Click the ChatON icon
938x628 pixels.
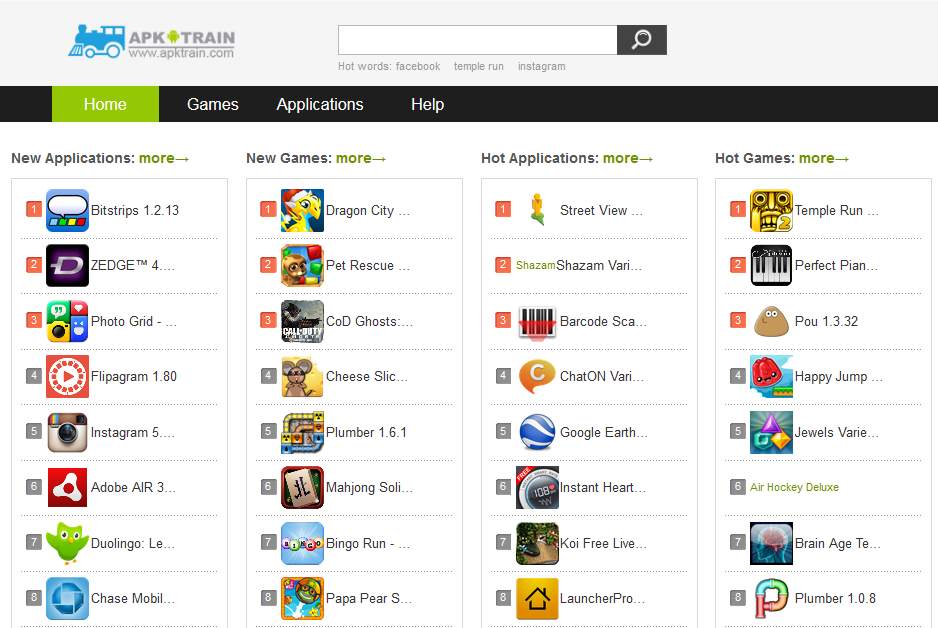(537, 377)
